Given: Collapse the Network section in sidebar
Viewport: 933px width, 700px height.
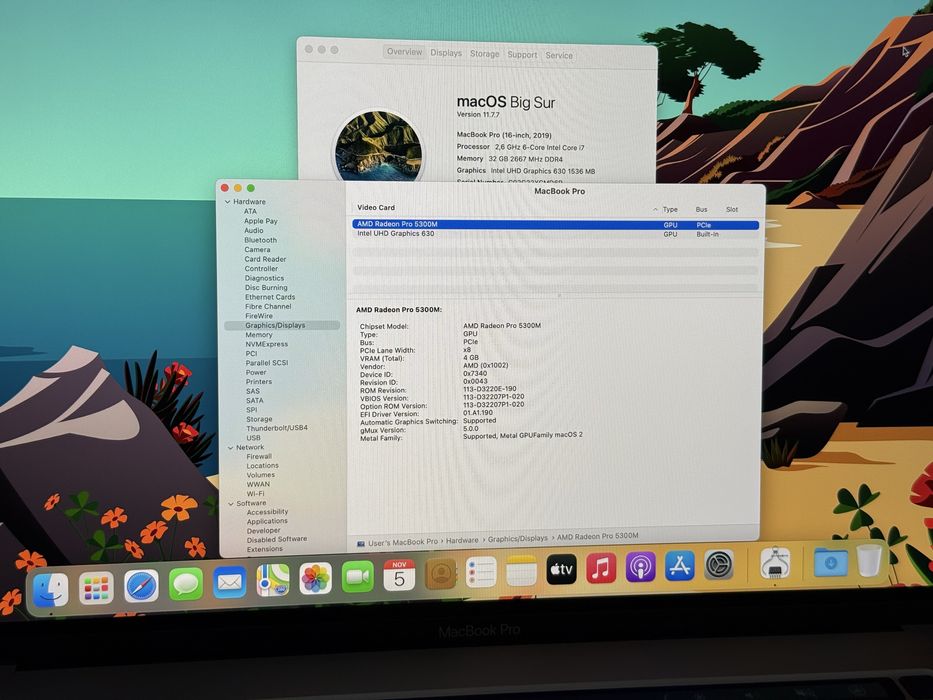Looking at the screenshot, I should pos(230,448).
